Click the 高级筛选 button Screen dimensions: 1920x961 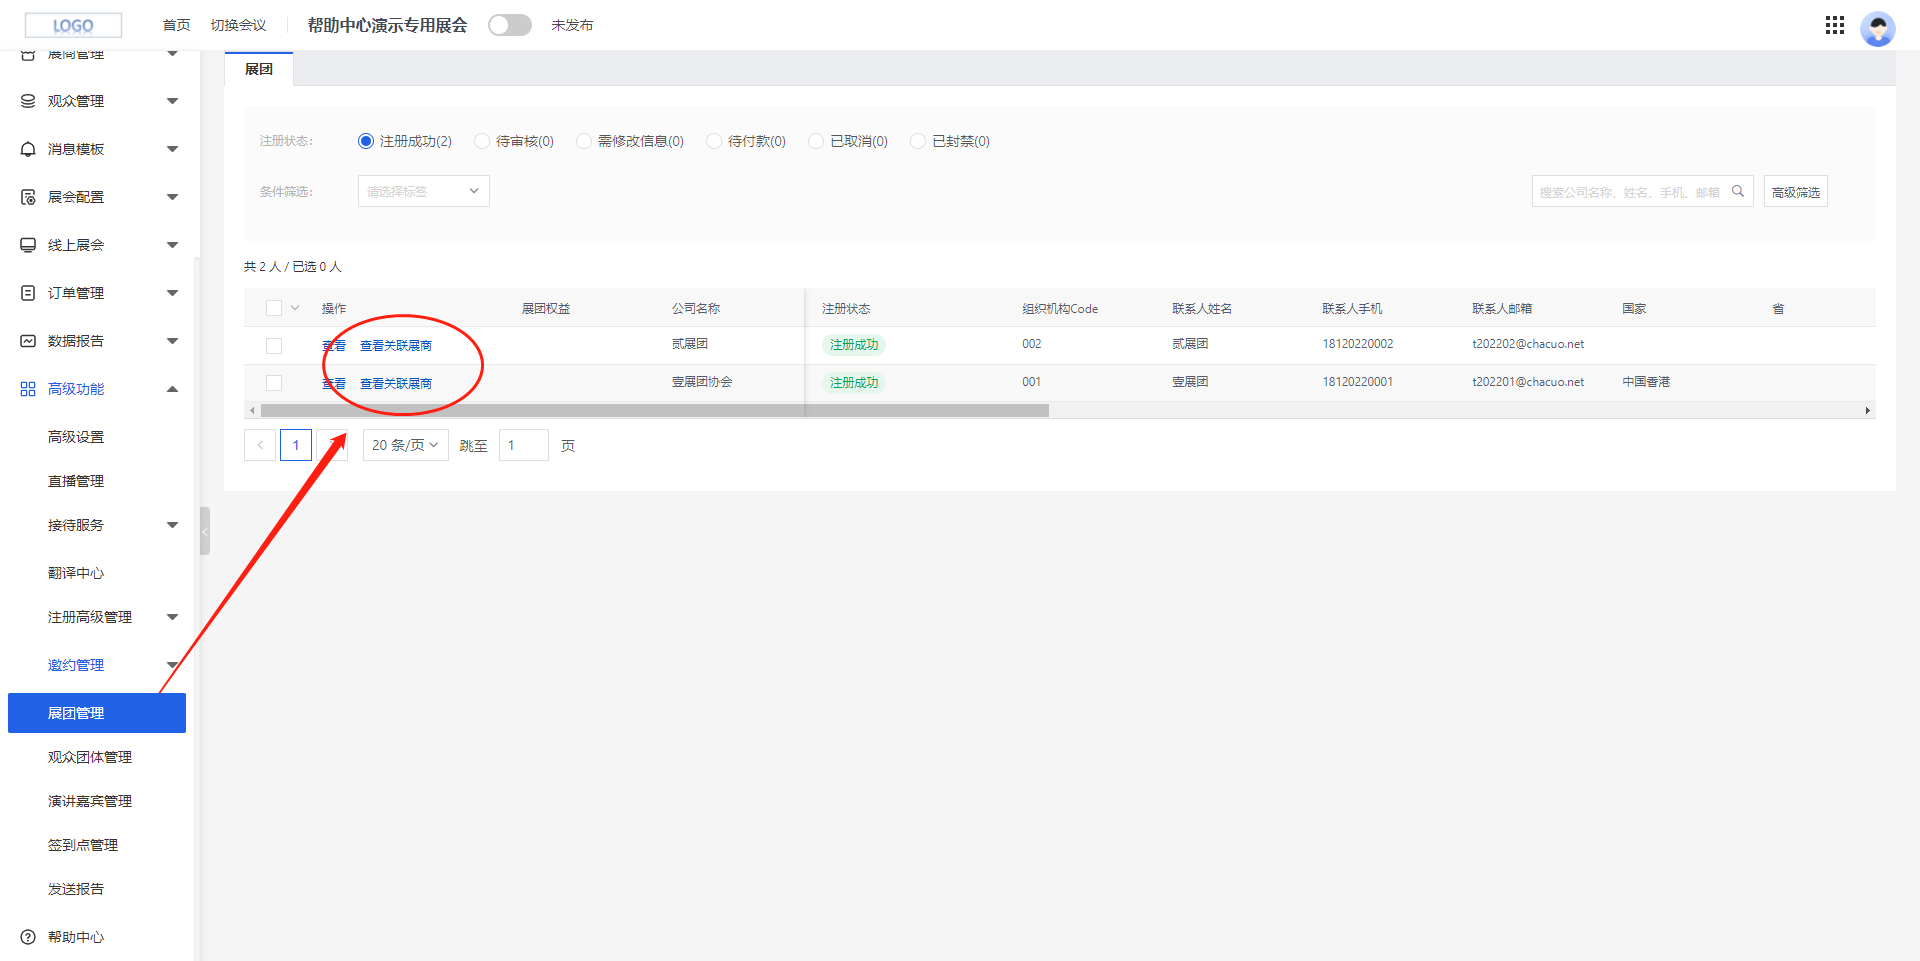click(1795, 191)
